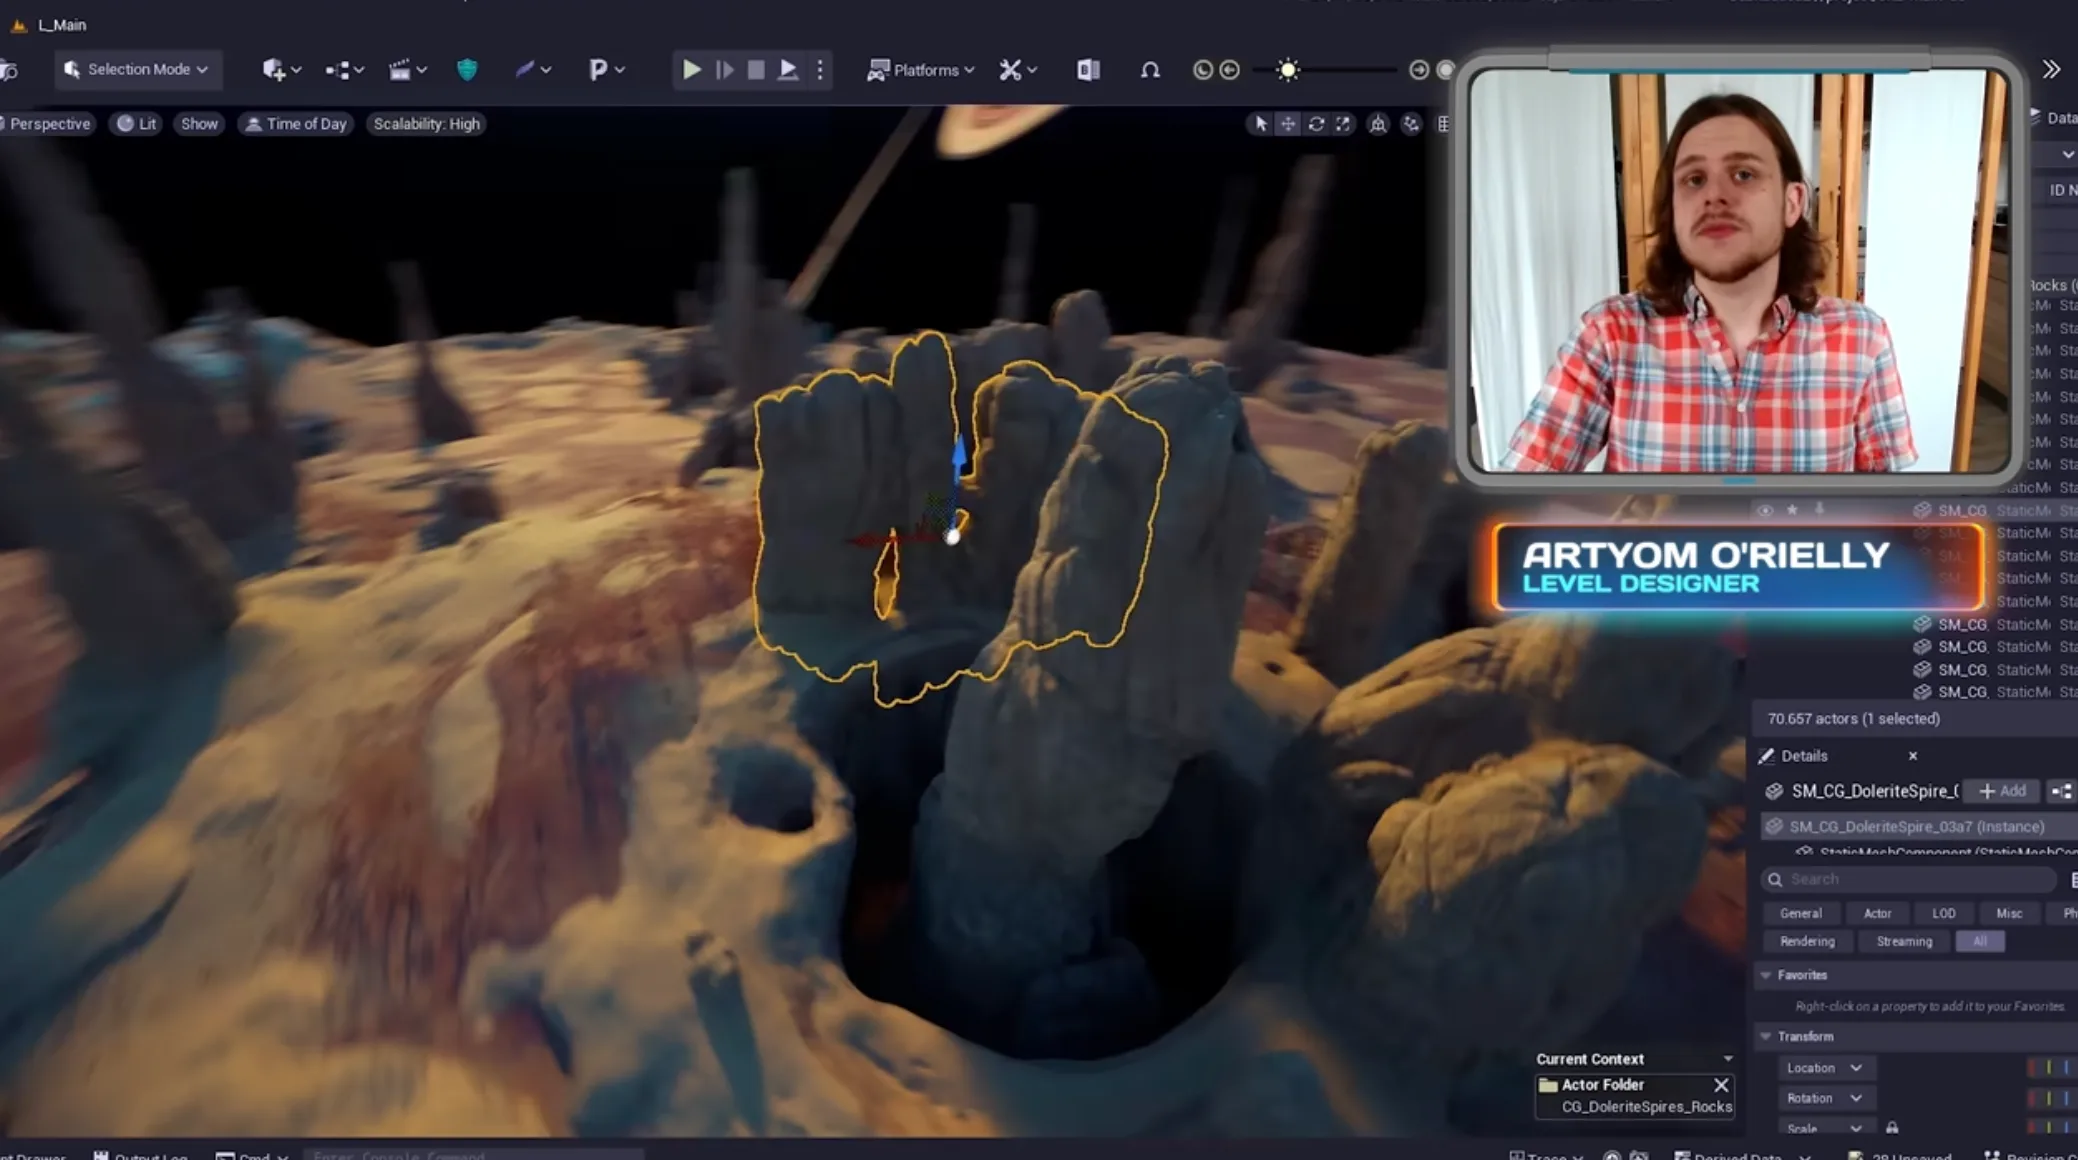Click the Eject from player button
2078x1160 pixels.
(x=788, y=69)
